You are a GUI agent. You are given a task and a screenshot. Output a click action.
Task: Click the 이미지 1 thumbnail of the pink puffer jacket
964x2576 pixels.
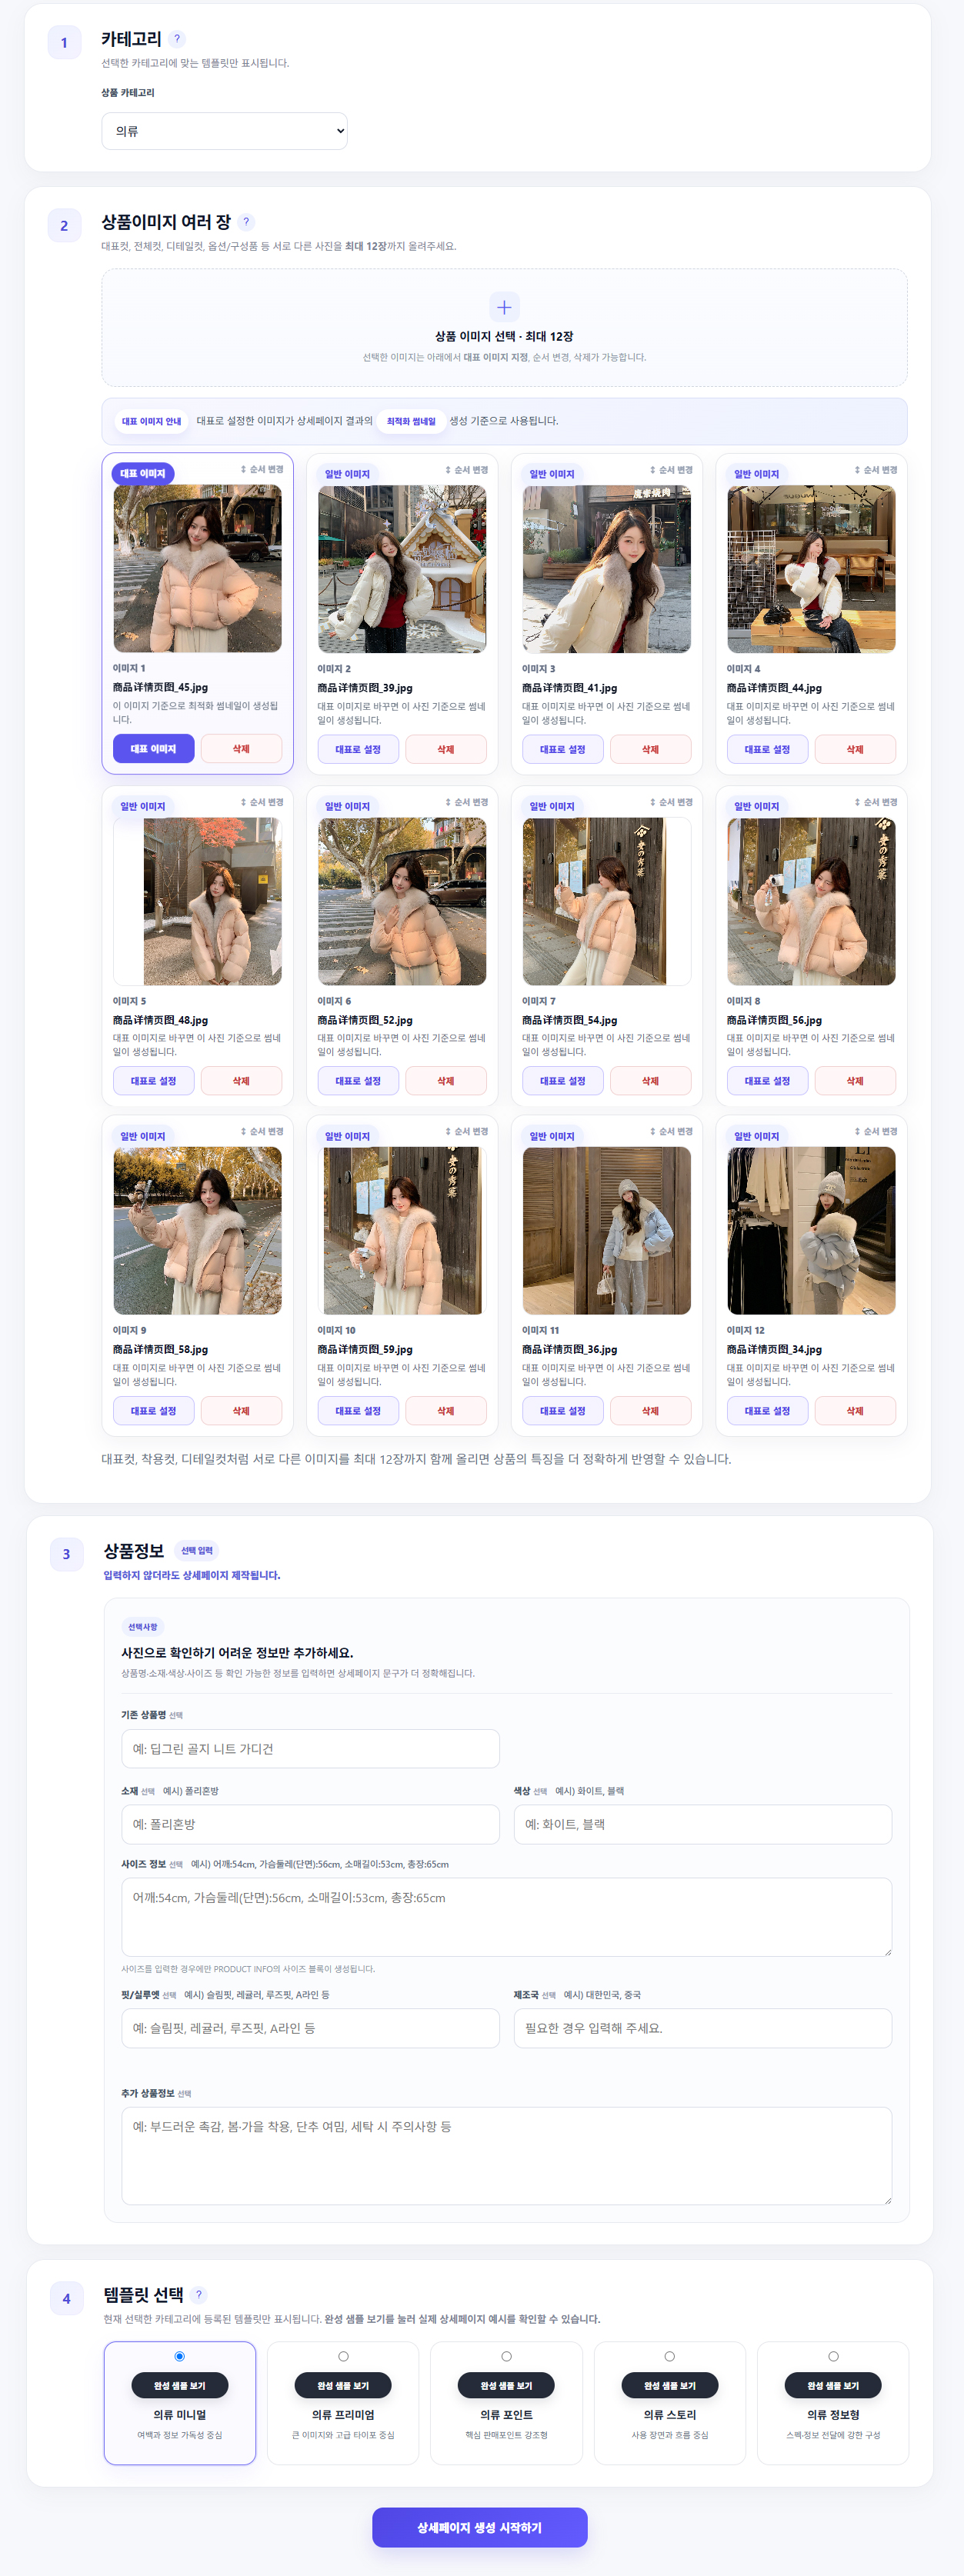pyautogui.click(x=197, y=569)
